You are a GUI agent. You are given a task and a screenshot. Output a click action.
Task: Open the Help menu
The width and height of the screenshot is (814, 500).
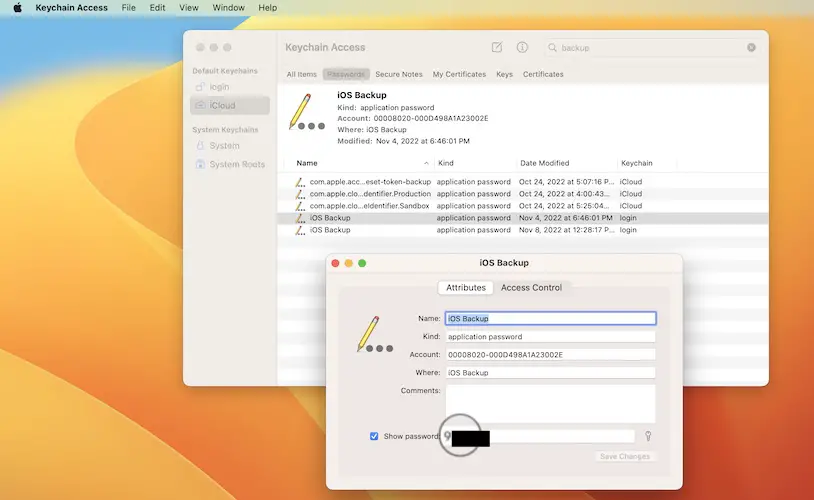(267, 8)
